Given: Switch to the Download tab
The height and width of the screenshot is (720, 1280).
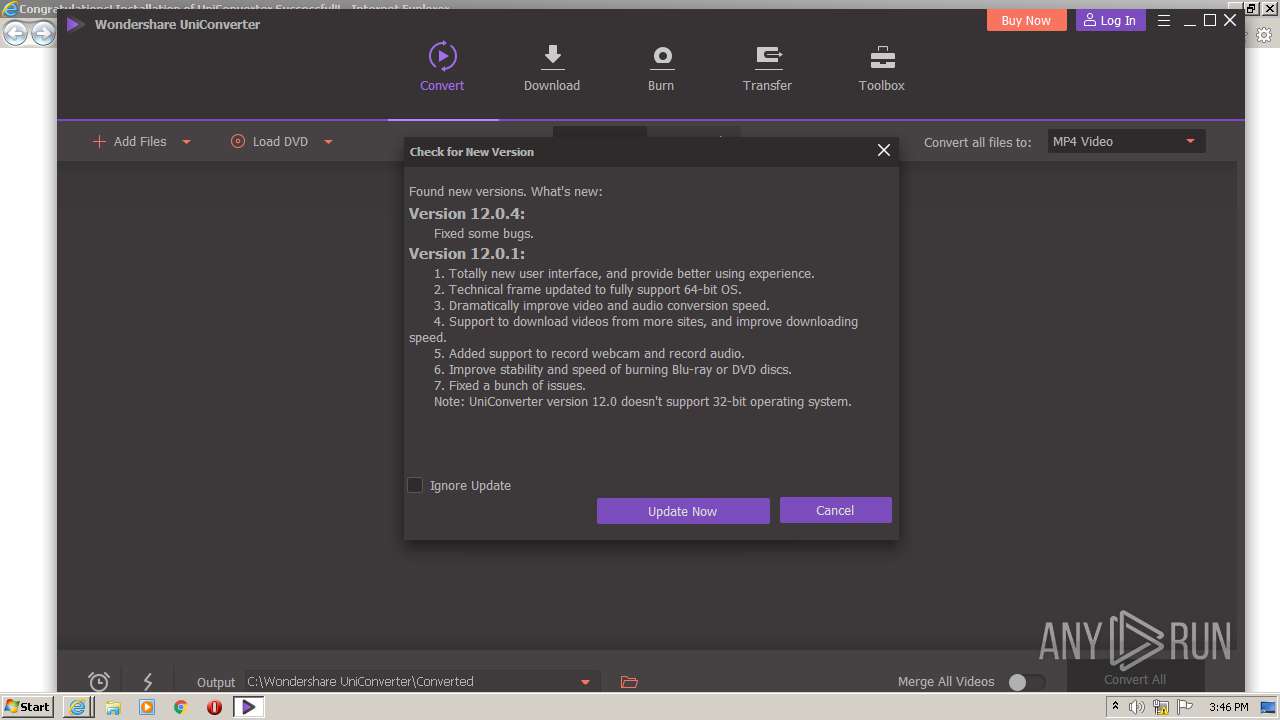Looking at the screenshot, I should coord(552,68).
